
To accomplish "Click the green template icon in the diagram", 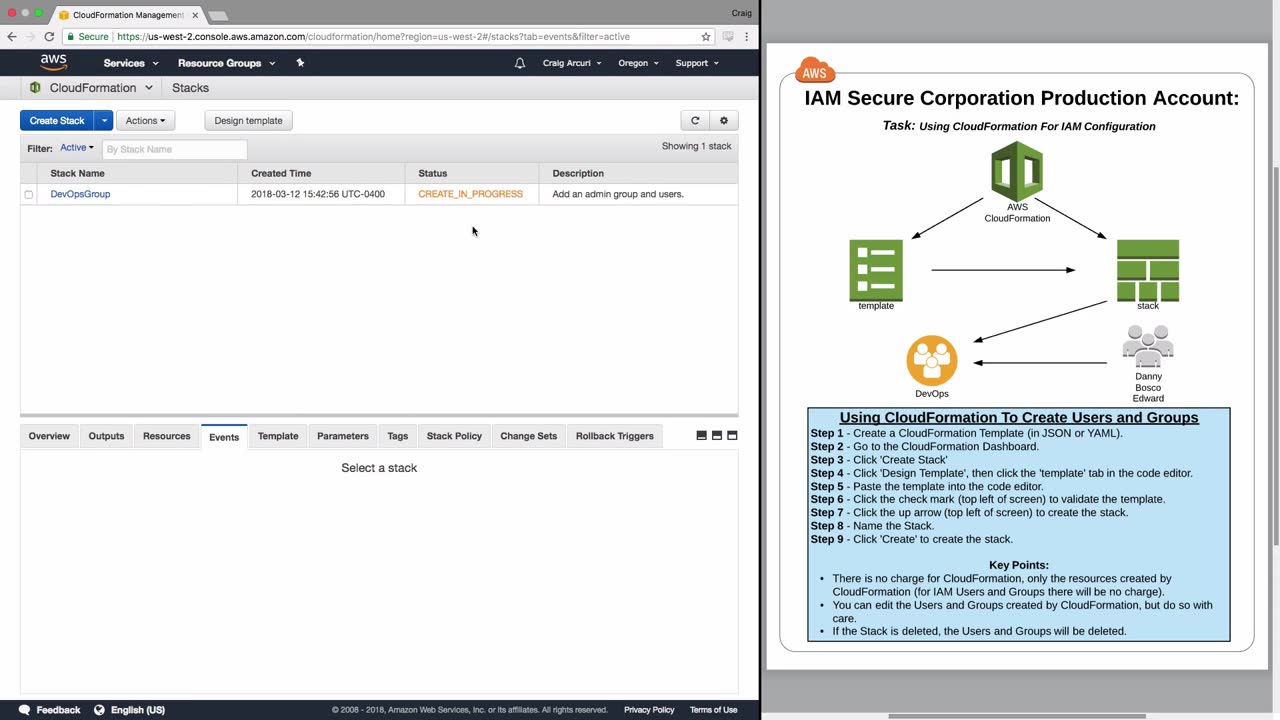I will (876, 270).
